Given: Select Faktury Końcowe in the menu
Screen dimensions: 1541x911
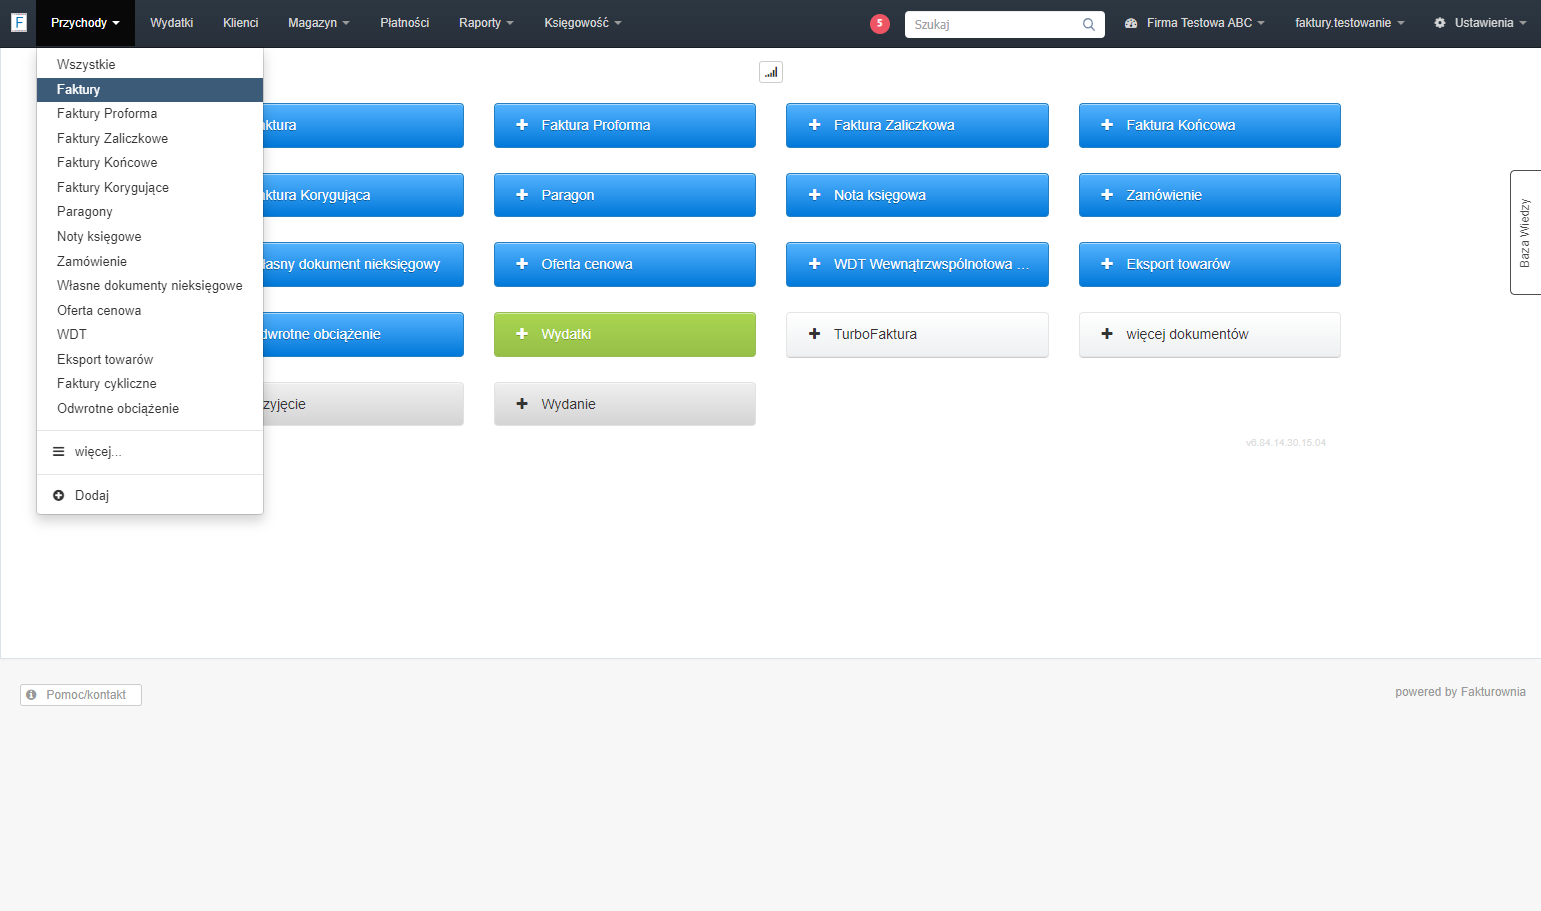Looking at the screenshot, I should point(150,163).
